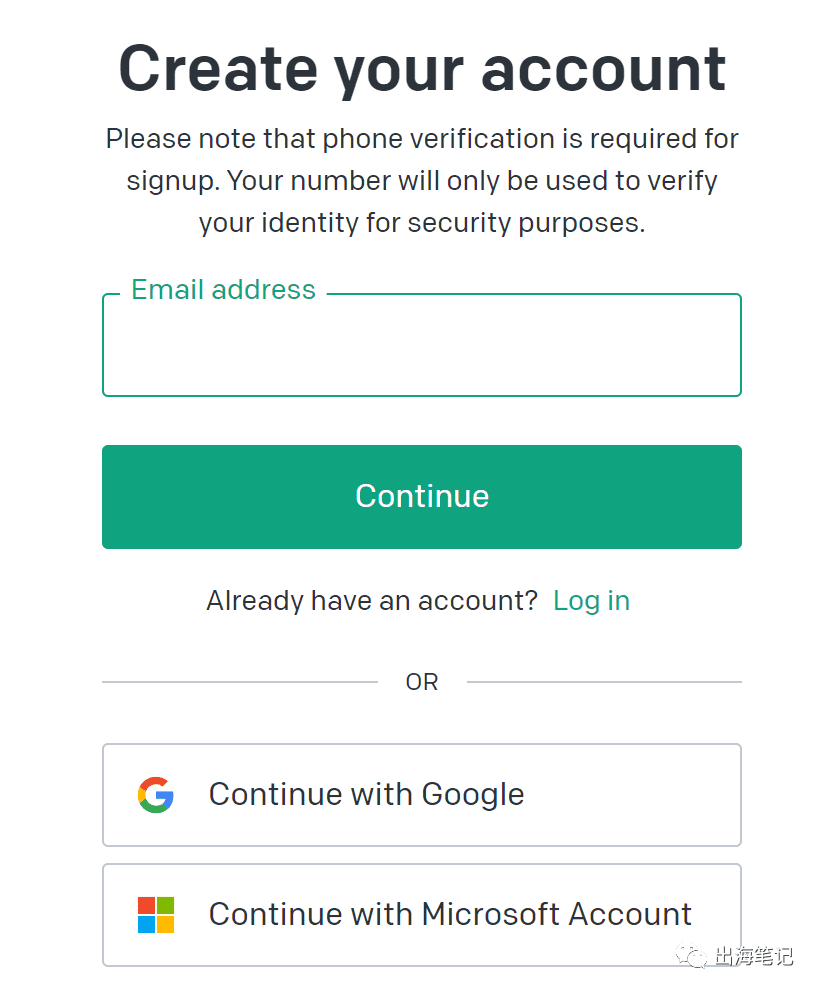Click the divider line left of OR
The height and width of the screenshot is (992, 820).
[x=240, y=682]
